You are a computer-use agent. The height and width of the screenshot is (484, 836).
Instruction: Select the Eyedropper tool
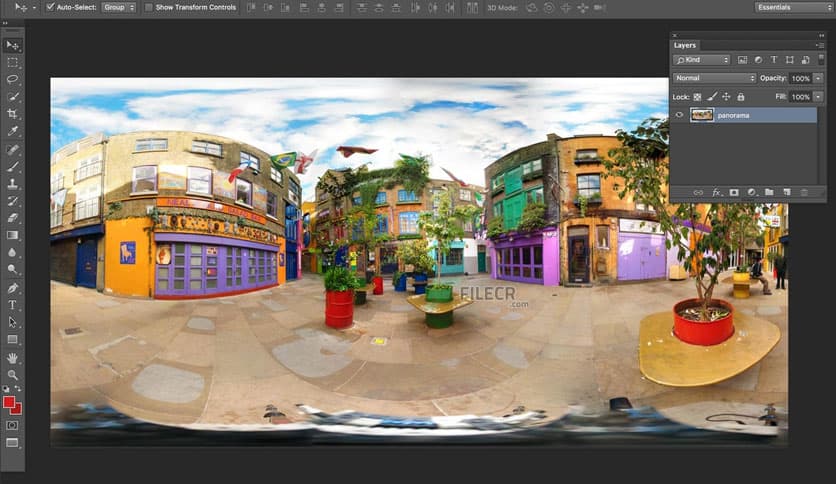(13, 131)
